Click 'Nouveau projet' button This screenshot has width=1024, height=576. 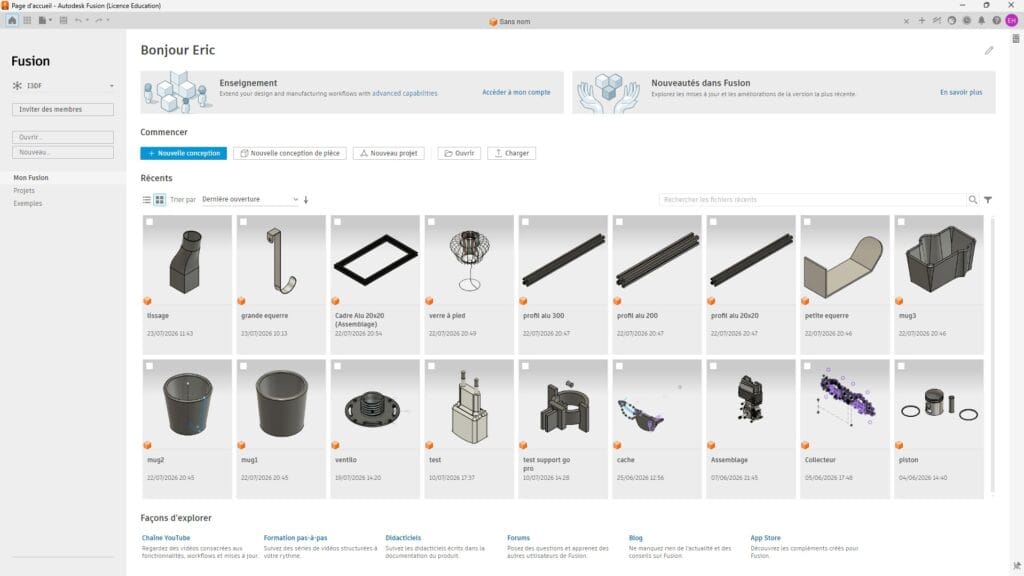coord(389,153)
